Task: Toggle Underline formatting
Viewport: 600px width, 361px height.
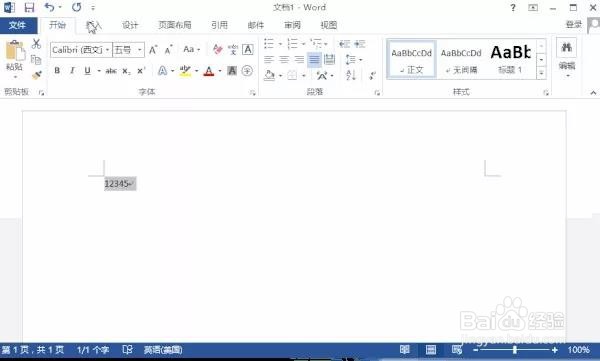Action: coord(87,71)
